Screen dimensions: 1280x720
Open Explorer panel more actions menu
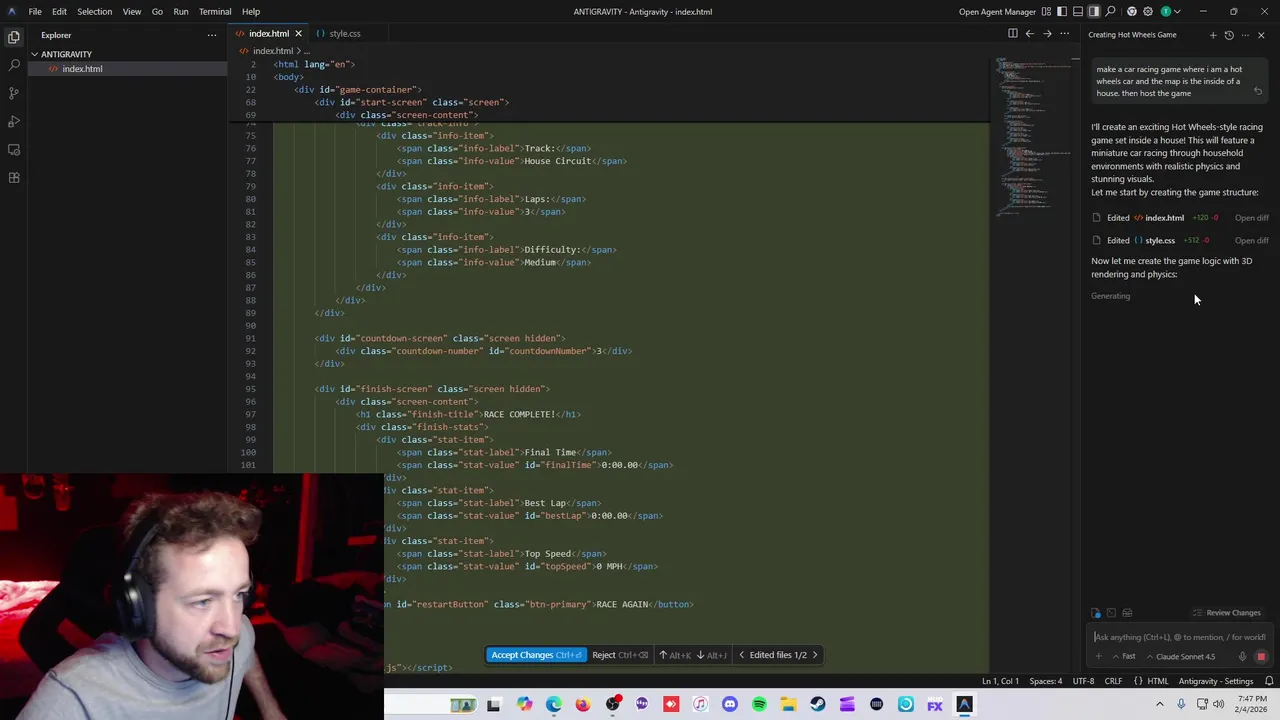tap(211, 35)
